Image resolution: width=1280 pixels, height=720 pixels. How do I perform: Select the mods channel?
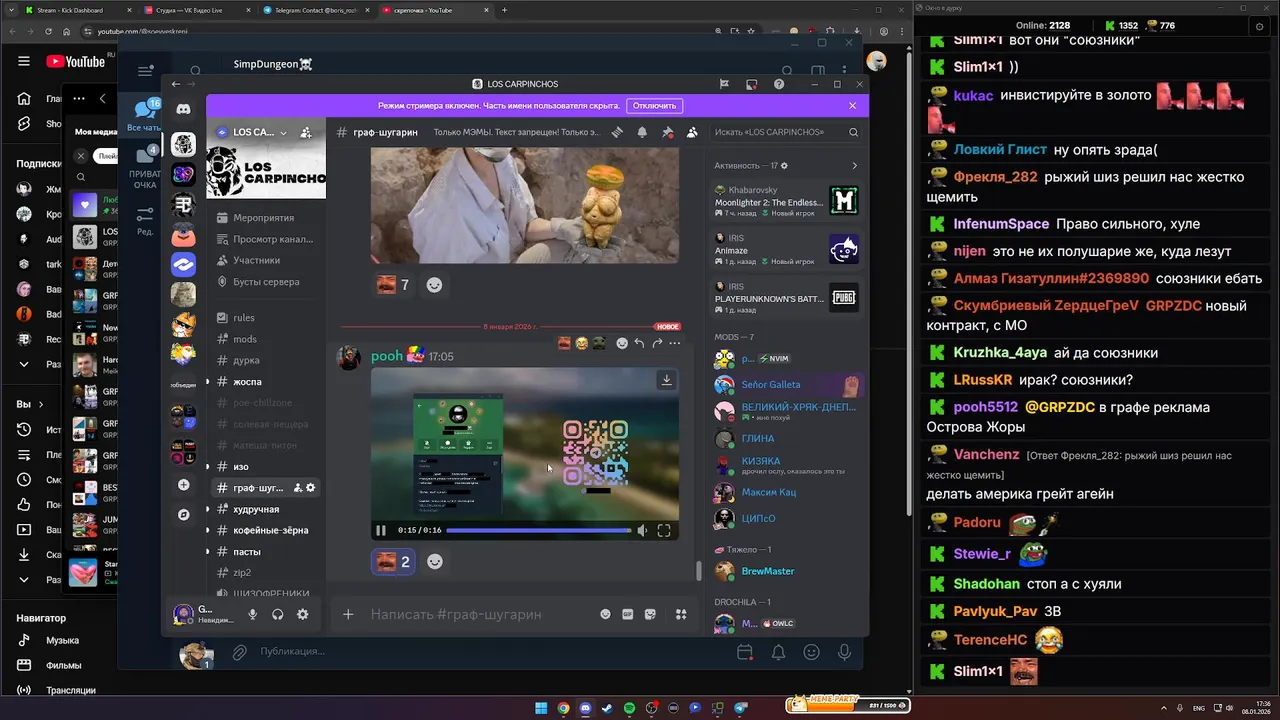point(264,339)
